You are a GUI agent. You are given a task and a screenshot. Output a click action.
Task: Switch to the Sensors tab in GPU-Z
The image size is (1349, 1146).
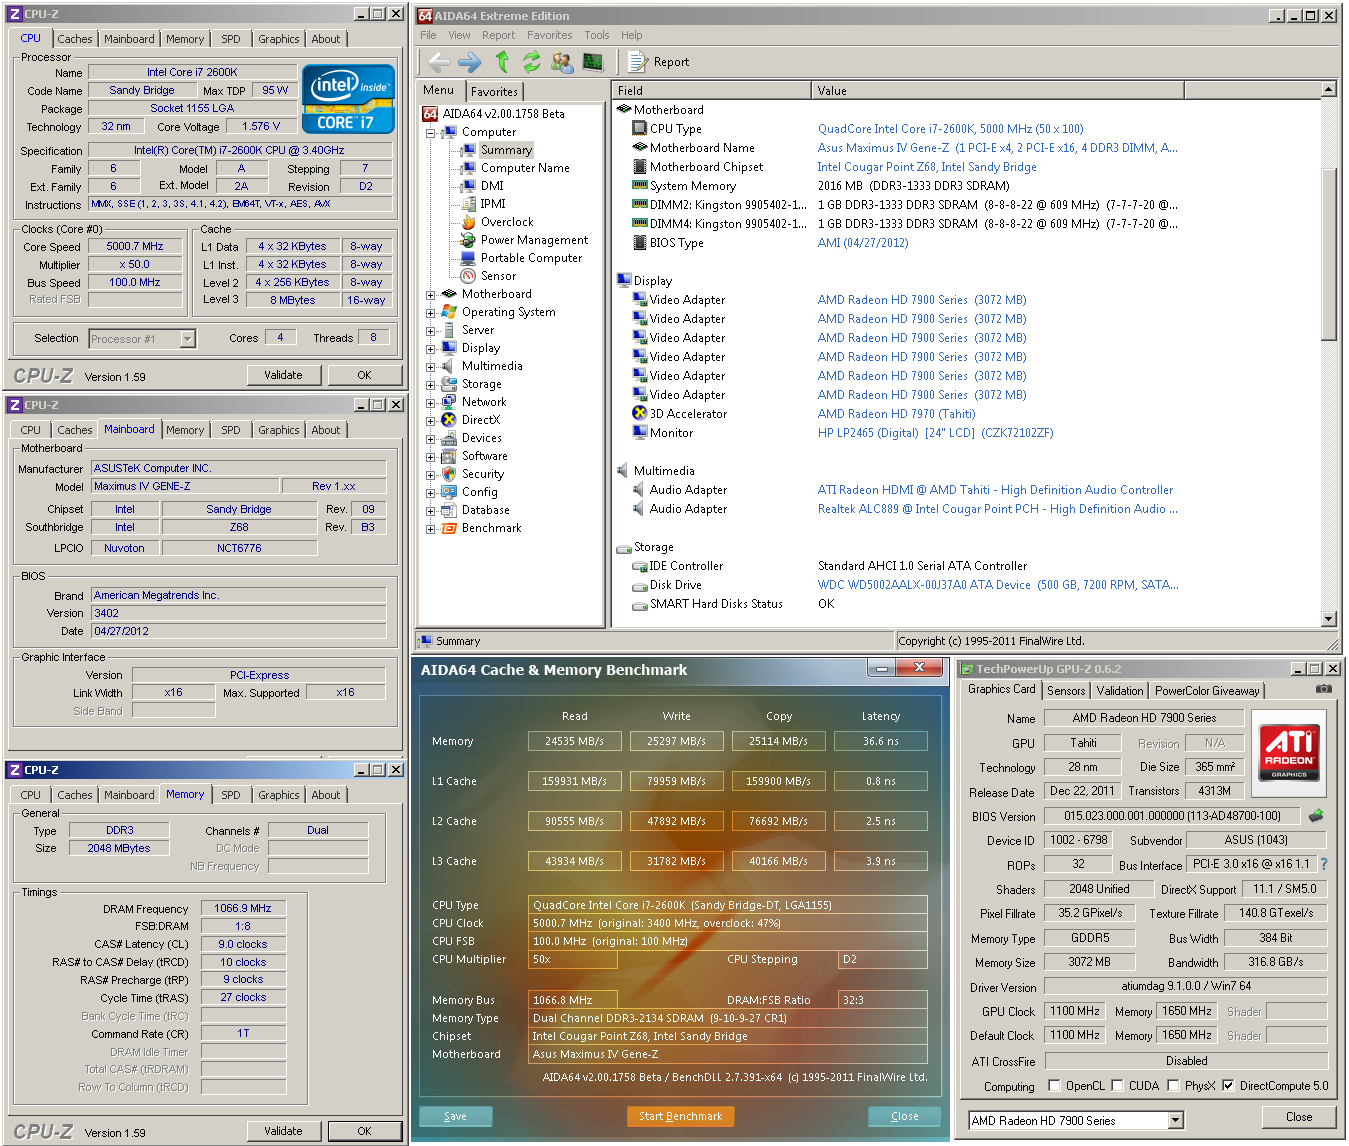(x=1066, y=691)
